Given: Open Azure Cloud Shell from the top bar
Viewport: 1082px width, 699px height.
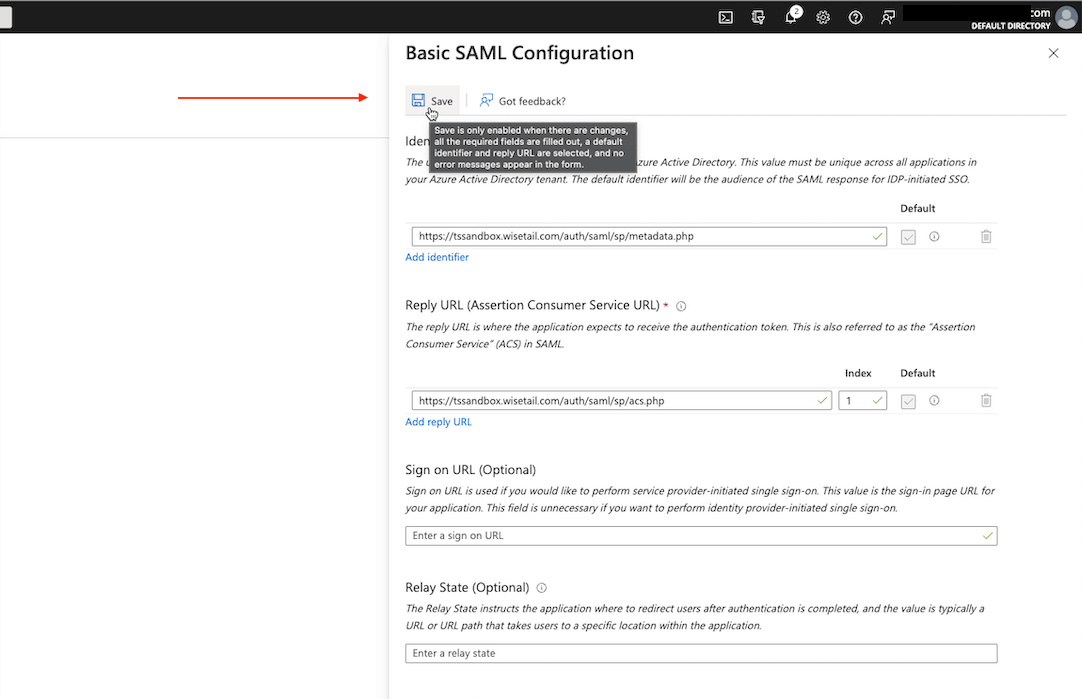Looking at the screenshot, I should coord(725,17).
